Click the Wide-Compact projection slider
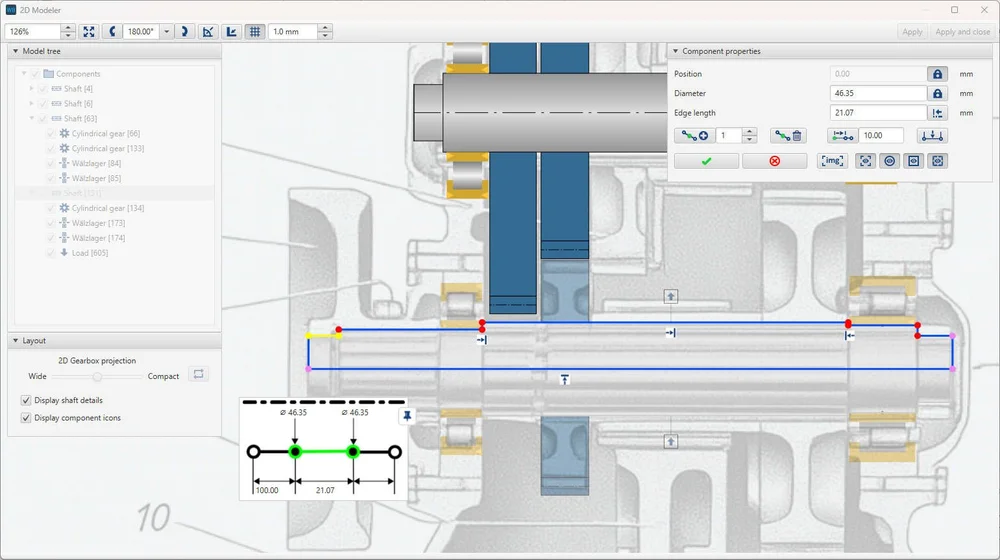 pos(98,376)
